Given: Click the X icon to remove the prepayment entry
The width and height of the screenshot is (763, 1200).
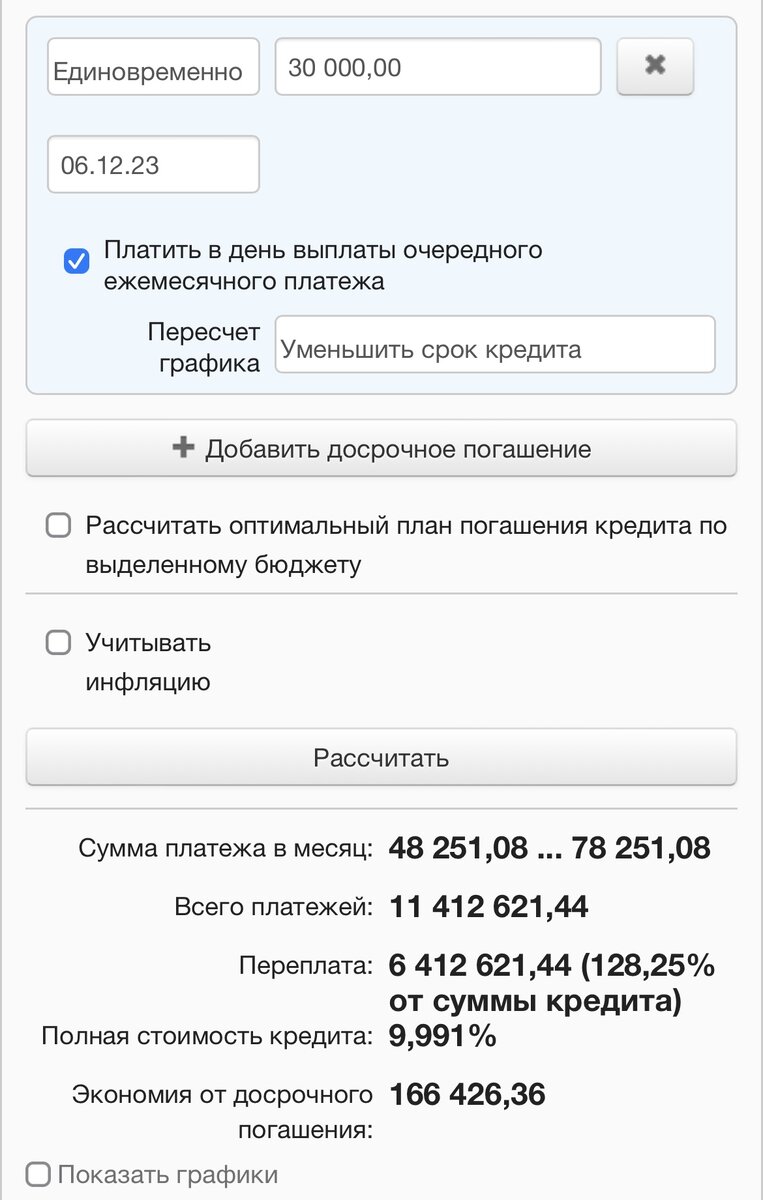Looking at the screenshot, I should click(x=654, y=67).
